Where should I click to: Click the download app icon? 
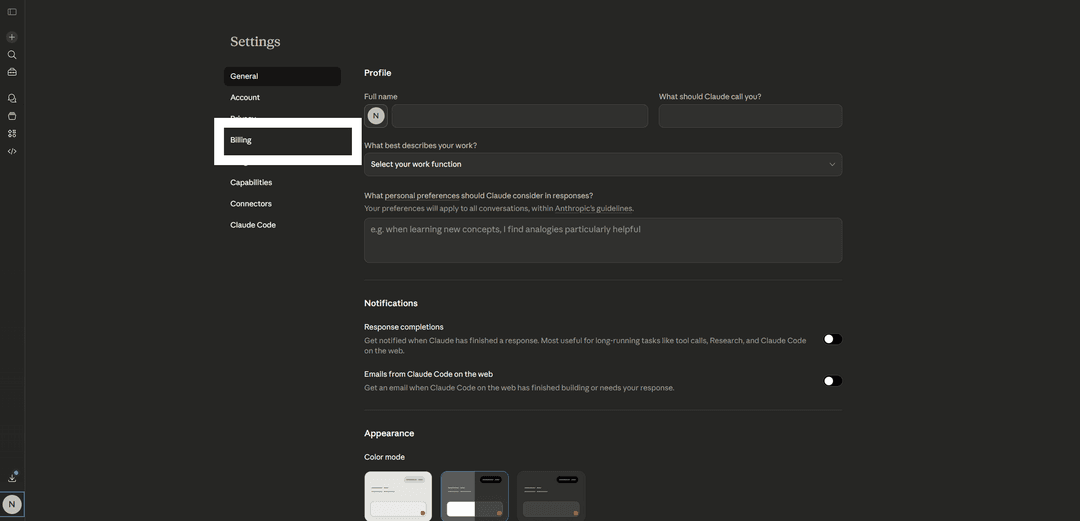coord(12,478)
